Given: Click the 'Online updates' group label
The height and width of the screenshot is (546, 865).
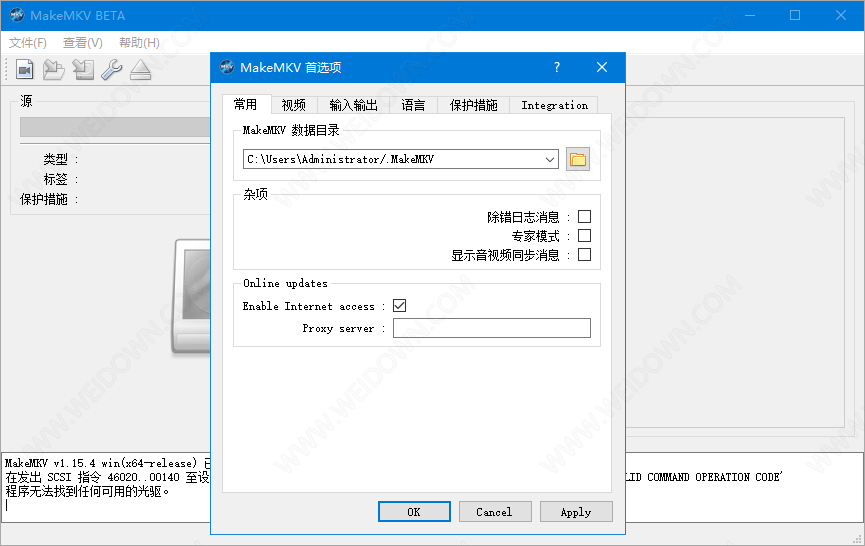Looking at the screenshot, I should [x=285, y=283].
